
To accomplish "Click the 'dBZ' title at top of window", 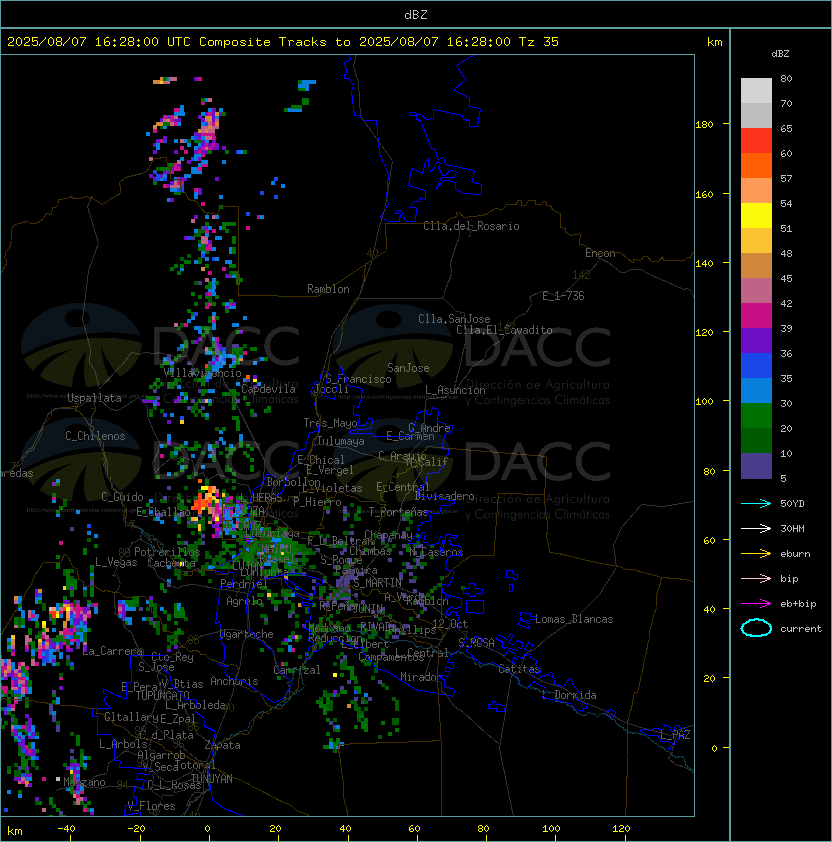I will (x=416, y=14).
